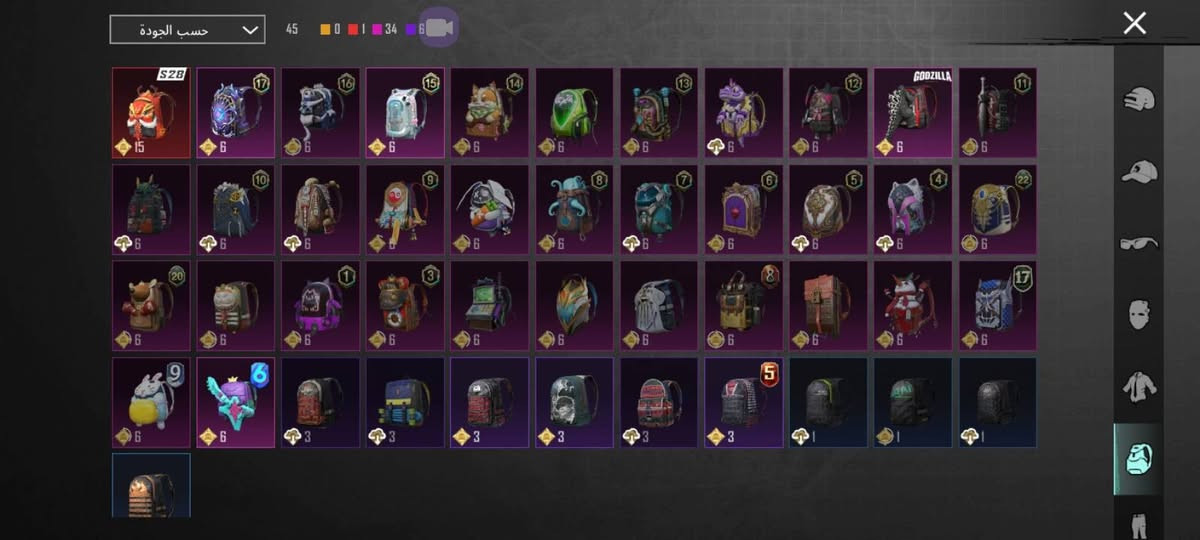This screenshot has height=540, width=1200.
Task: Select the GODZILLA backpack
Action: (x=913, y=113)
